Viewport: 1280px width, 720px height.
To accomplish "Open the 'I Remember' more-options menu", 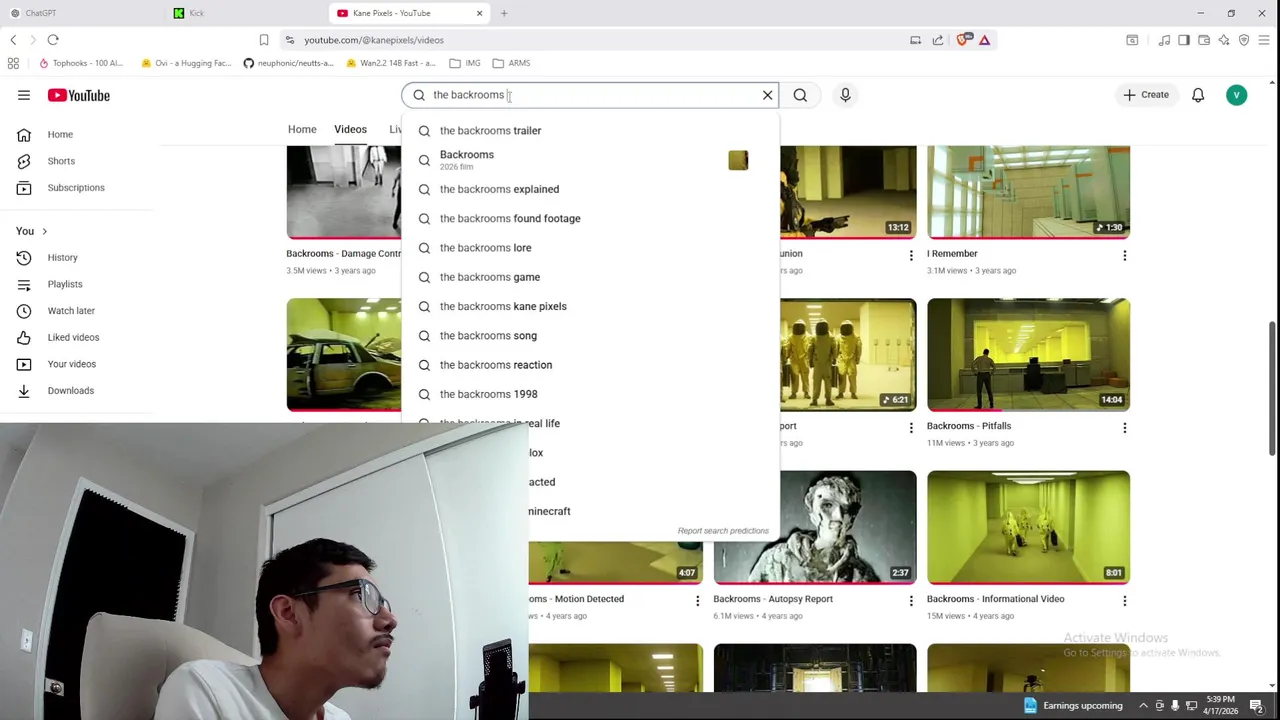I will point(1124,255).
